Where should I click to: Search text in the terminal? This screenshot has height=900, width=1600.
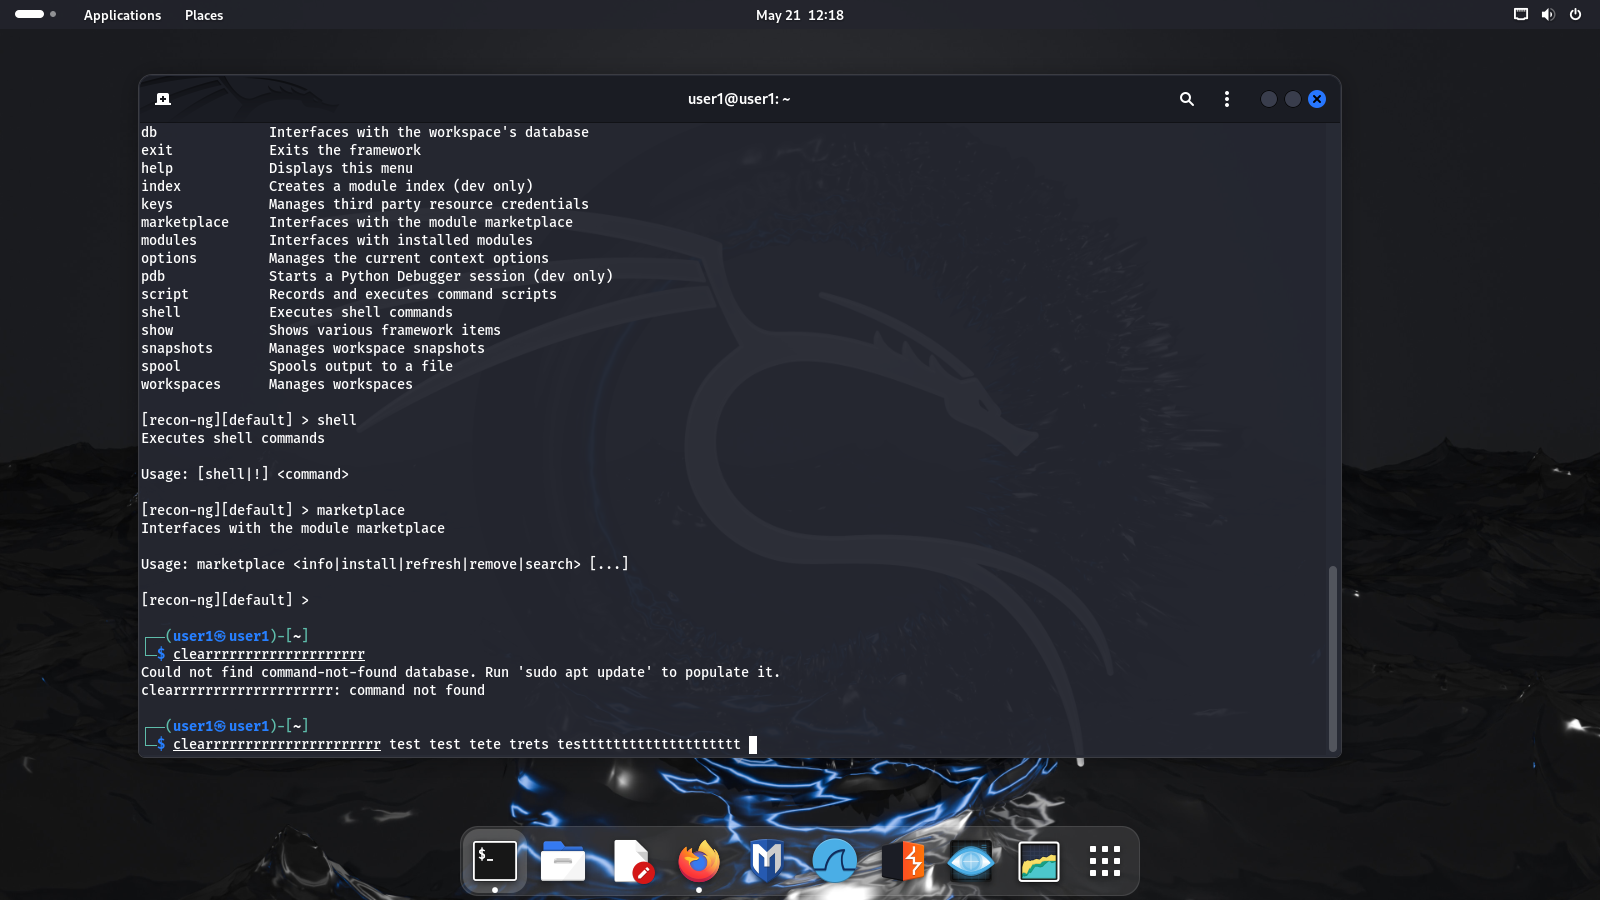point(1186,99)
